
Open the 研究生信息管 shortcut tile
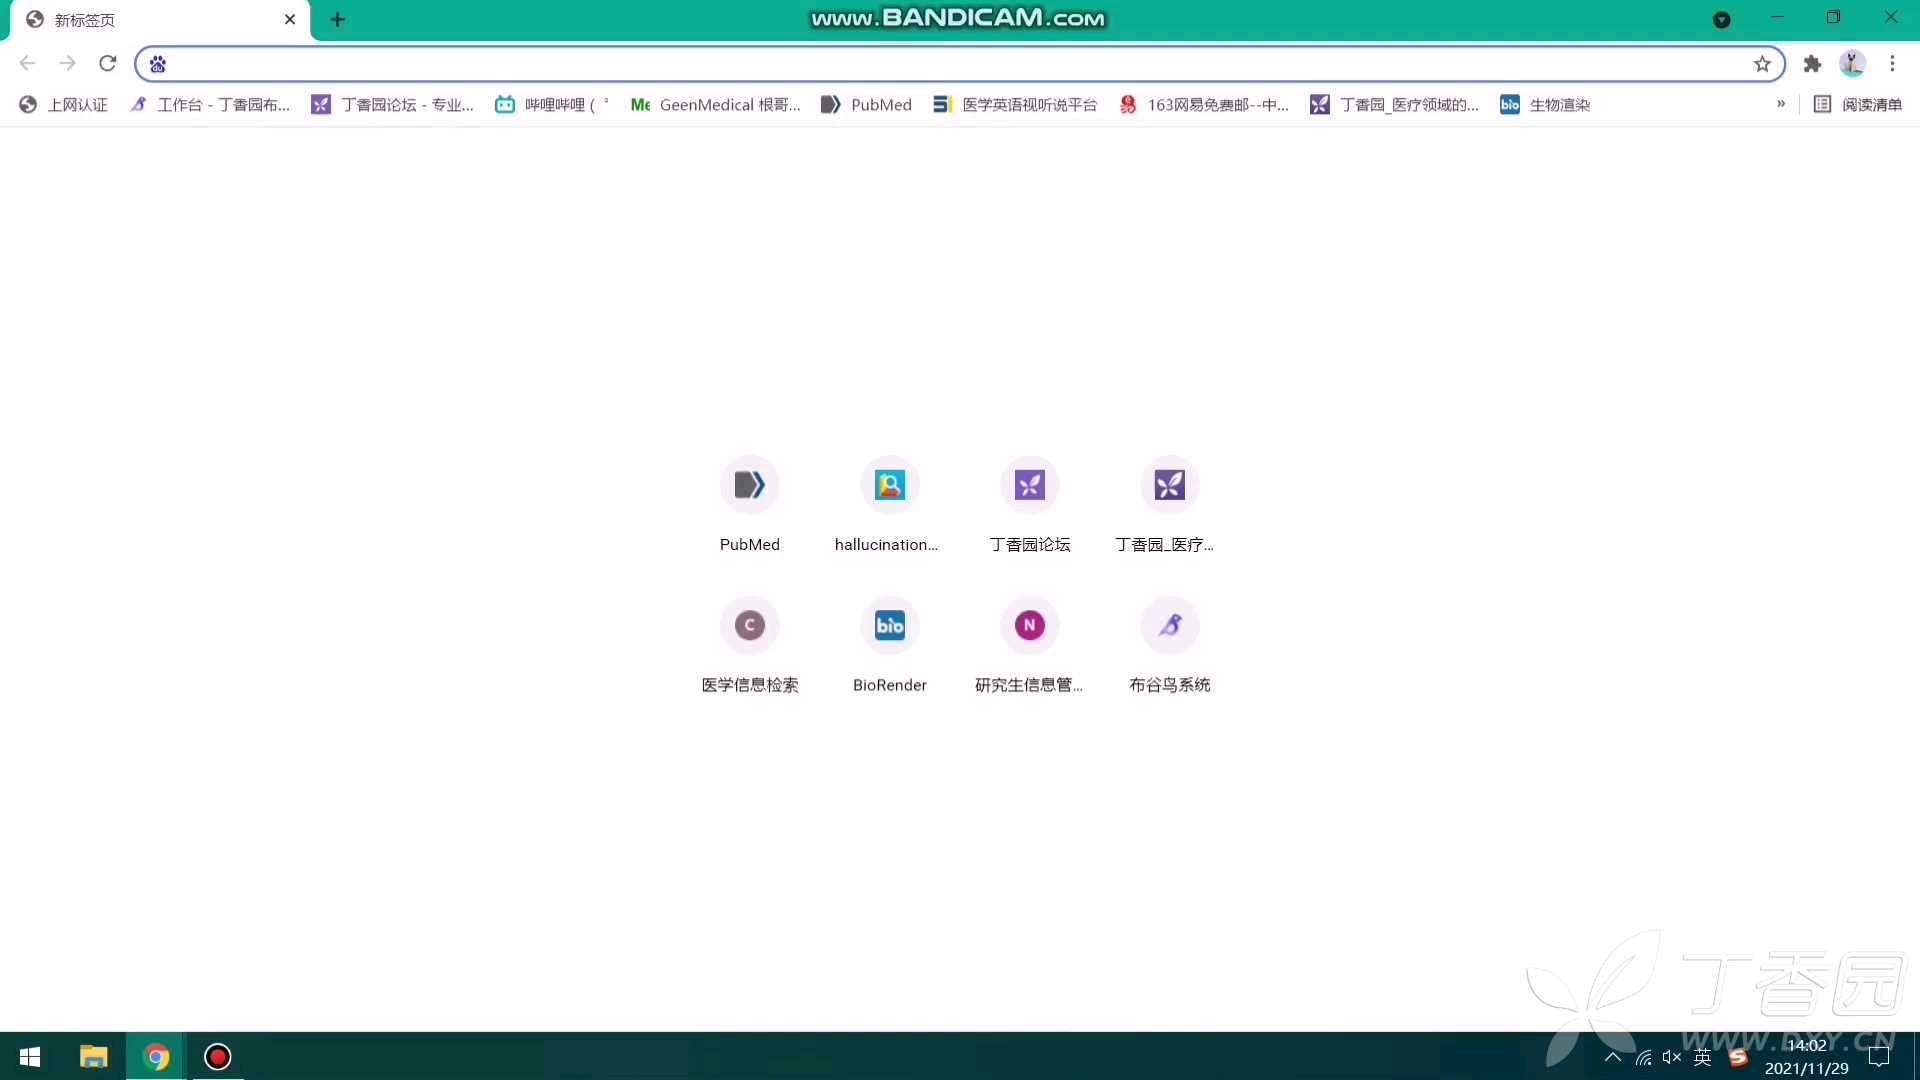[x=1029, y=645]
